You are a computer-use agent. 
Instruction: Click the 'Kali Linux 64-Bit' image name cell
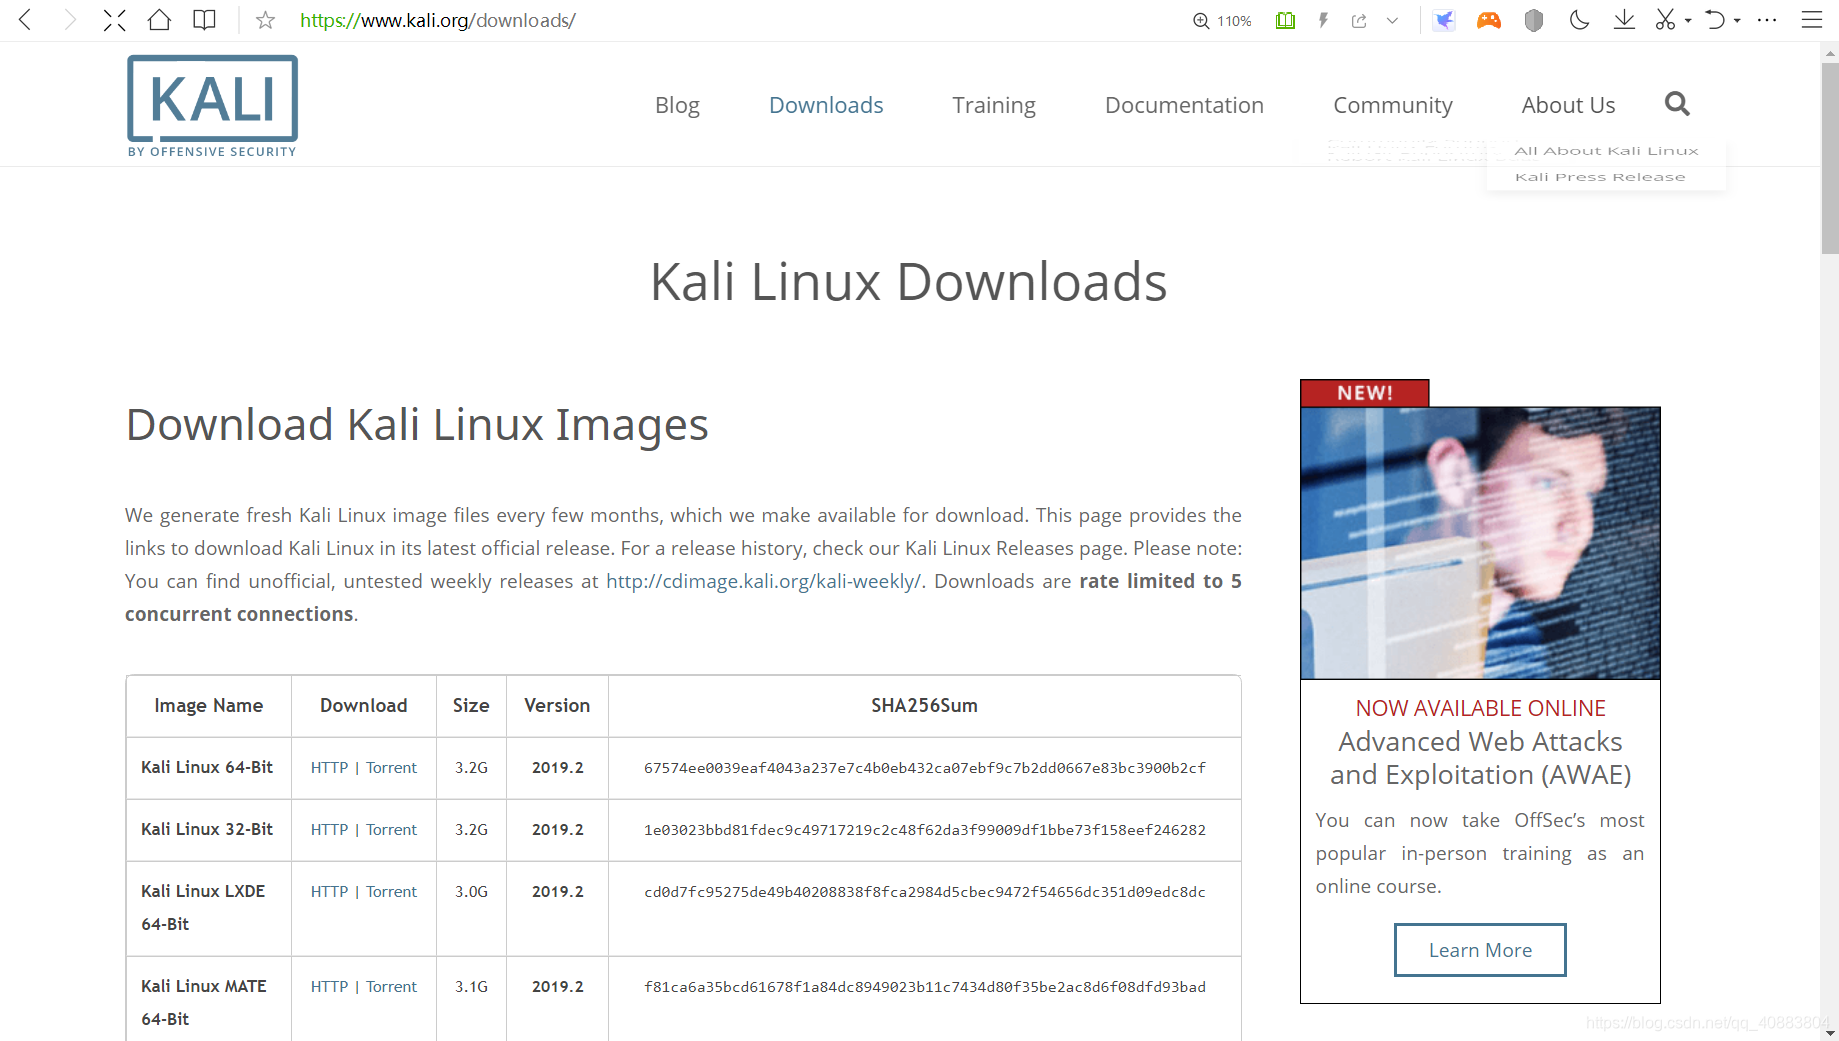pyautogui.click(x=208, y=768)
